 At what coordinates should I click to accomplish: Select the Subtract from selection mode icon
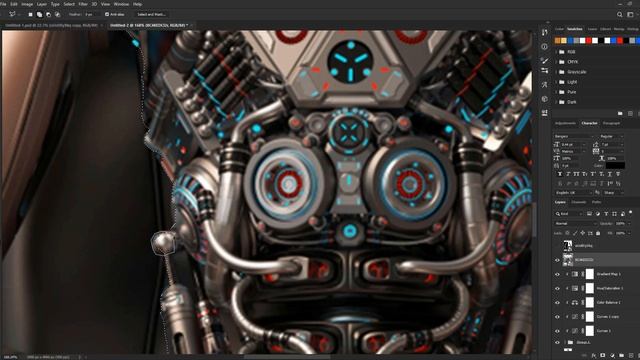click(48, 14)
